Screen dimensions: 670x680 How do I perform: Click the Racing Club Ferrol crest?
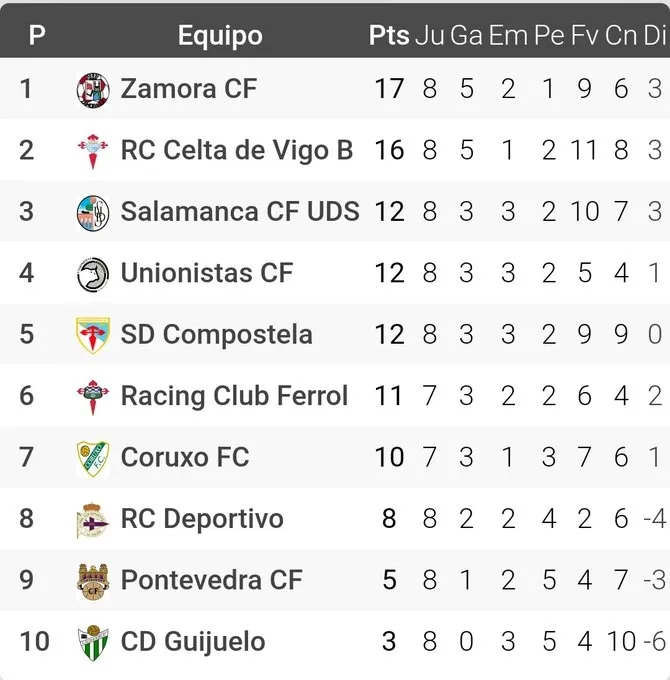[x=92, y=396]
